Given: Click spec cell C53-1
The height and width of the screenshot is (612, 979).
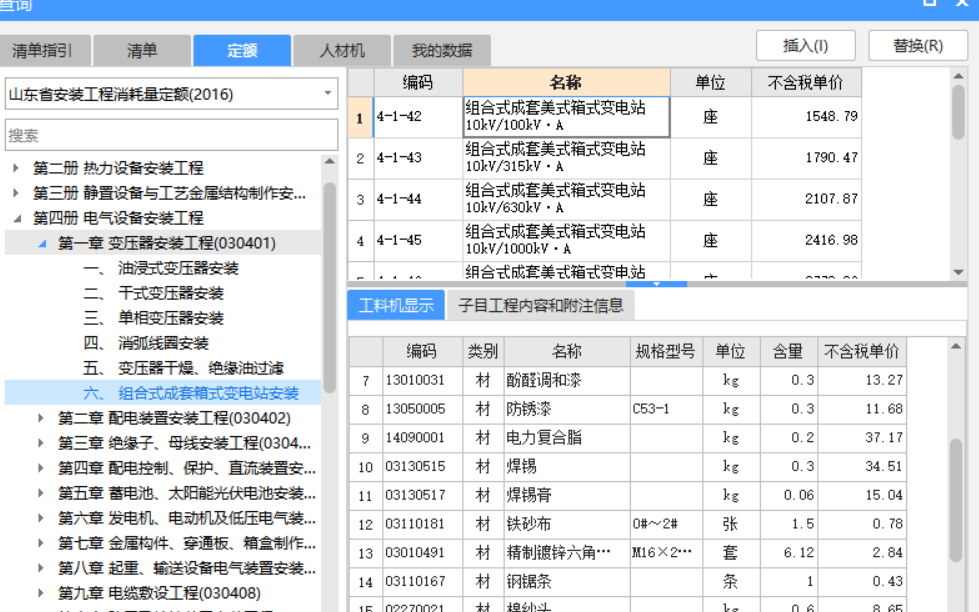Looking at the screenshot, I should (x=666, y=409).
